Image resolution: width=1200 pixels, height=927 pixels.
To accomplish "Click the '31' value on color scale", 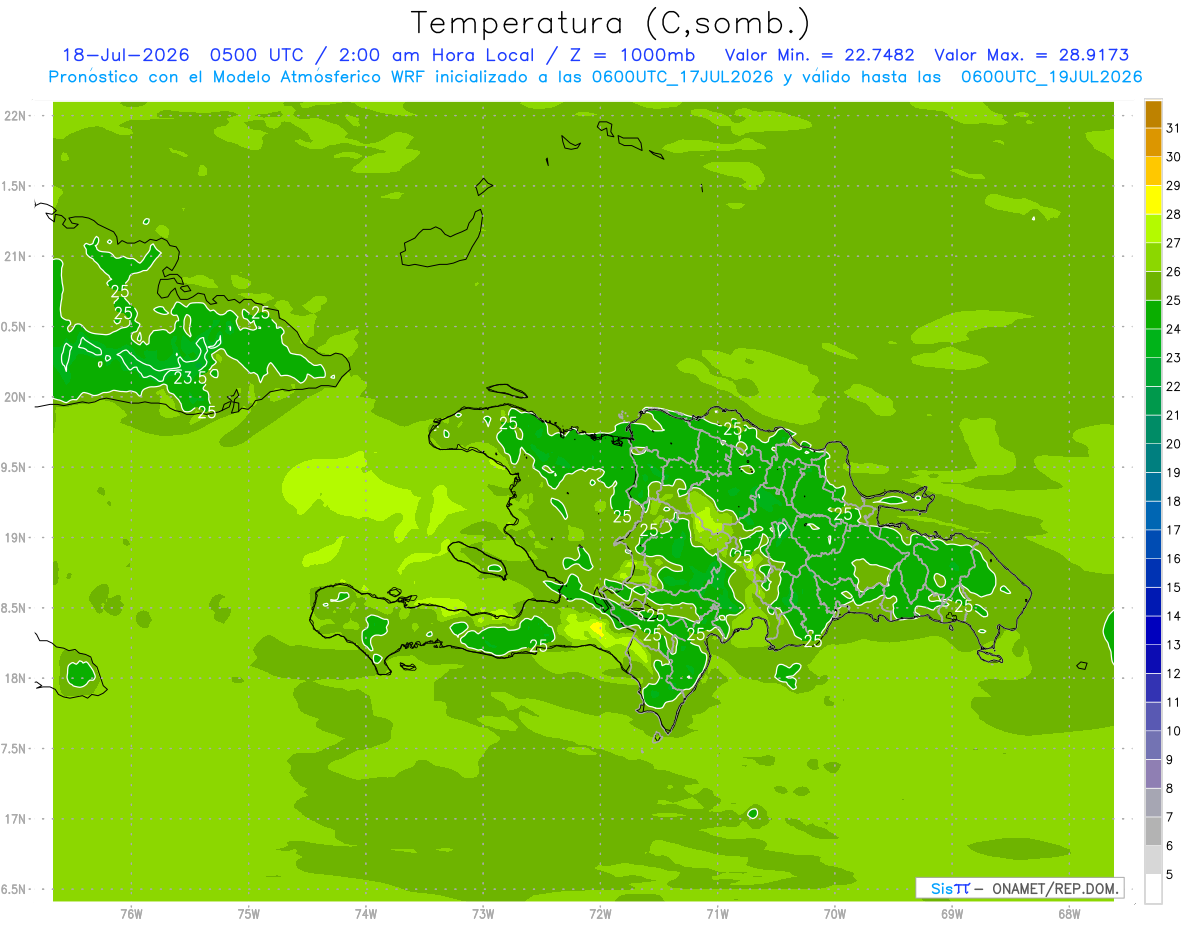I will [1173, 128].
